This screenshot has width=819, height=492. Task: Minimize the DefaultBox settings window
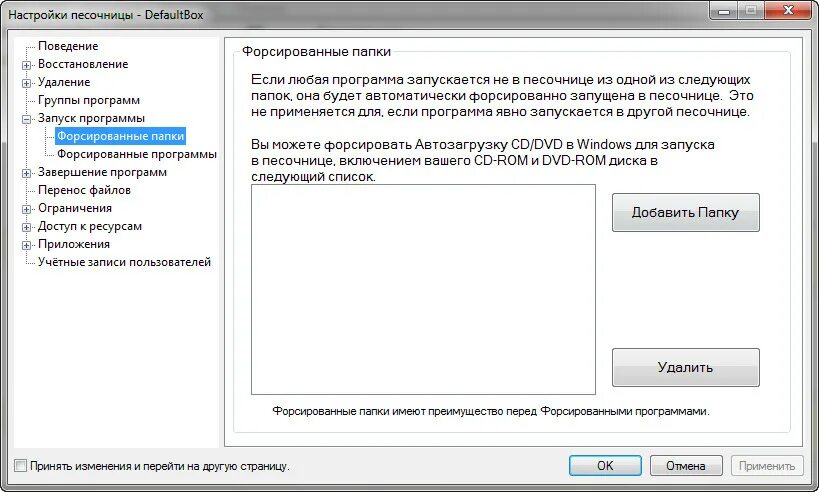click(x=724, y=10)
